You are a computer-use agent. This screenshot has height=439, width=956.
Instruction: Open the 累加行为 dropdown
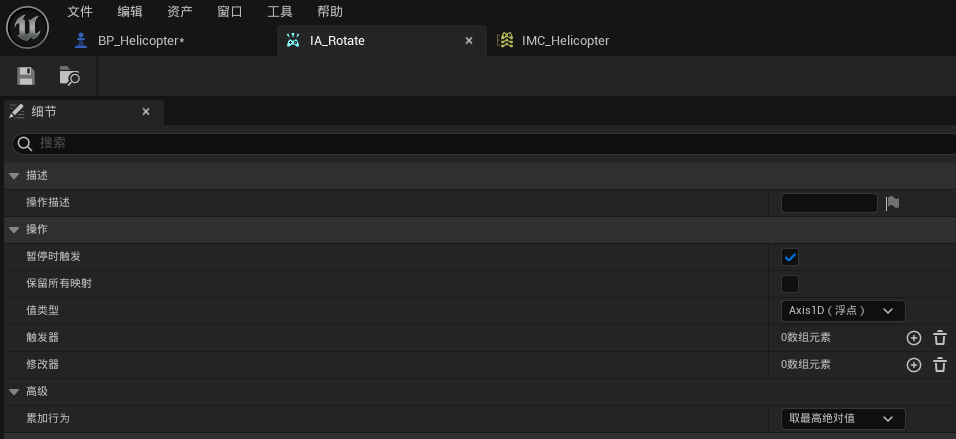843,418
